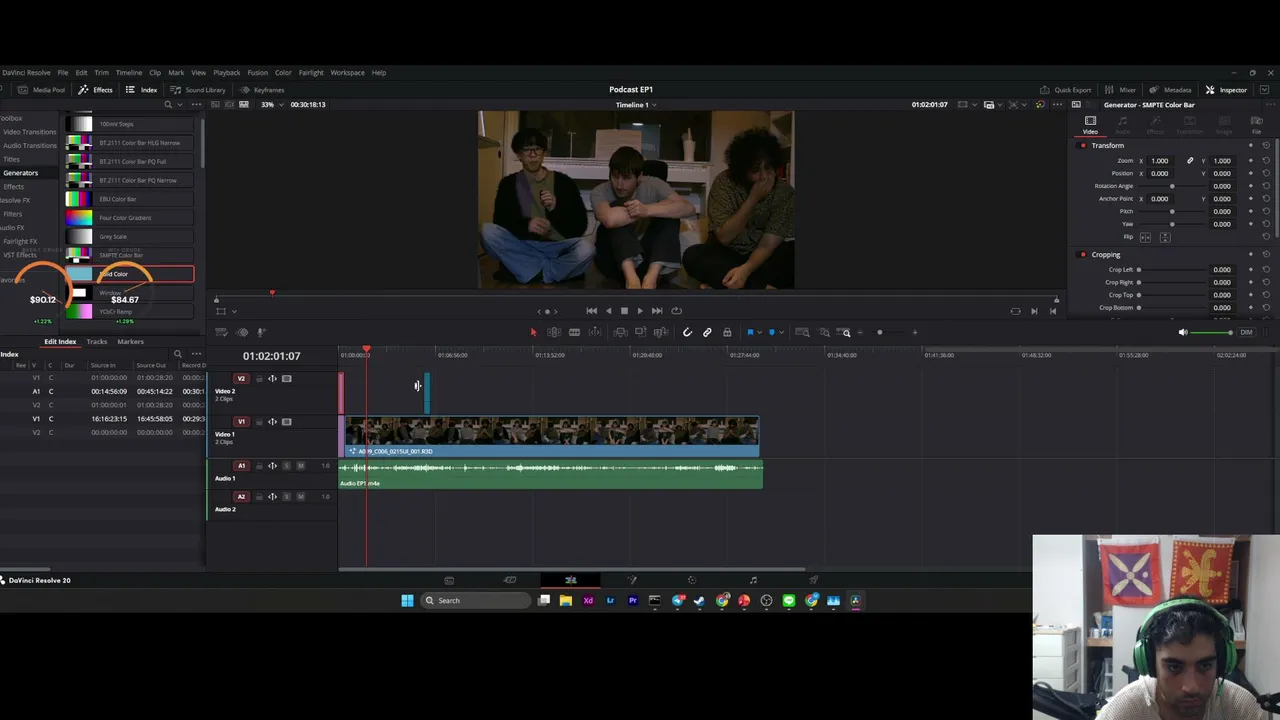Viewport: 1280px width, 720px height.
Task: Select the Solid Color generator
Action: pos(130,274)
